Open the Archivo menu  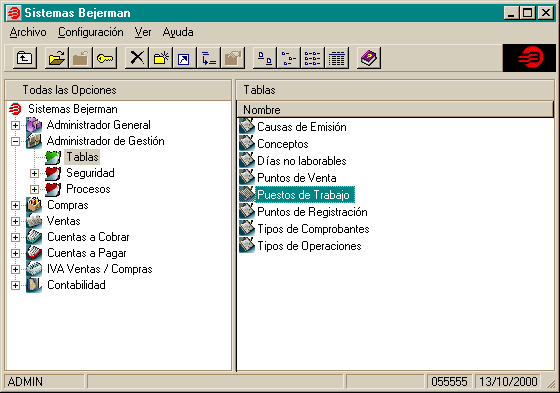(28, 32)
